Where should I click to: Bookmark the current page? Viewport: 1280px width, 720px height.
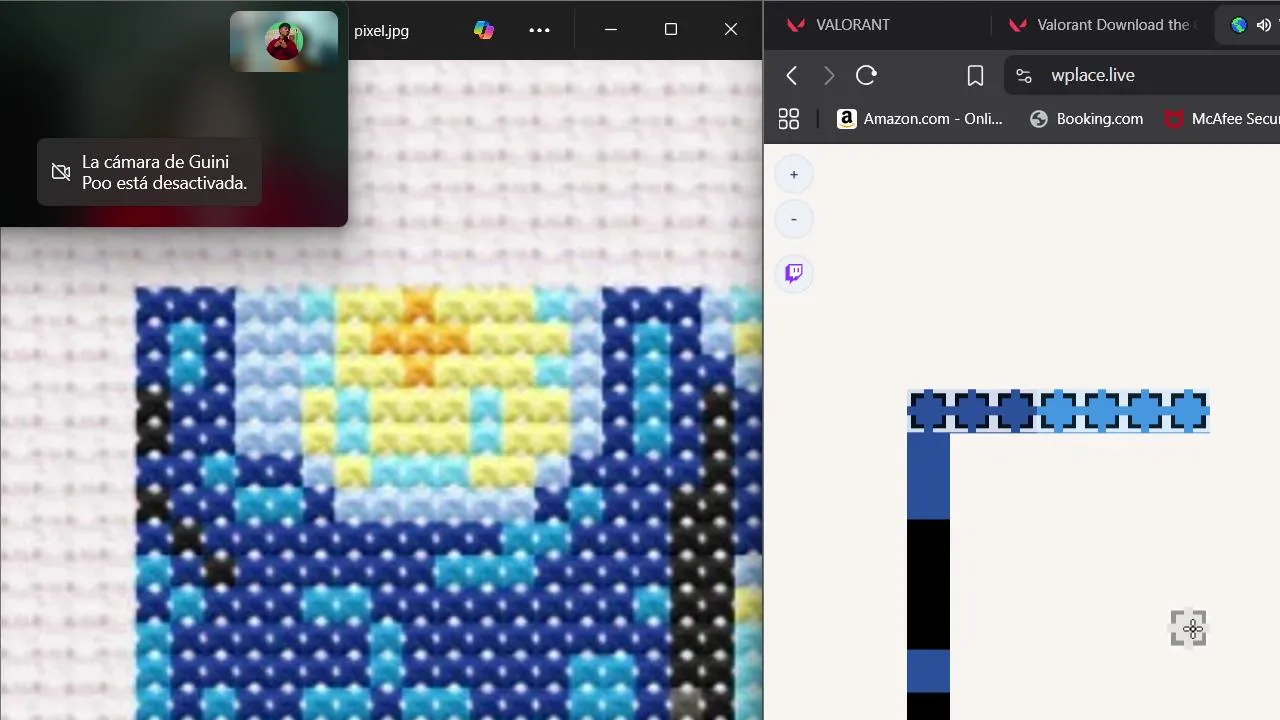[975, 75]
